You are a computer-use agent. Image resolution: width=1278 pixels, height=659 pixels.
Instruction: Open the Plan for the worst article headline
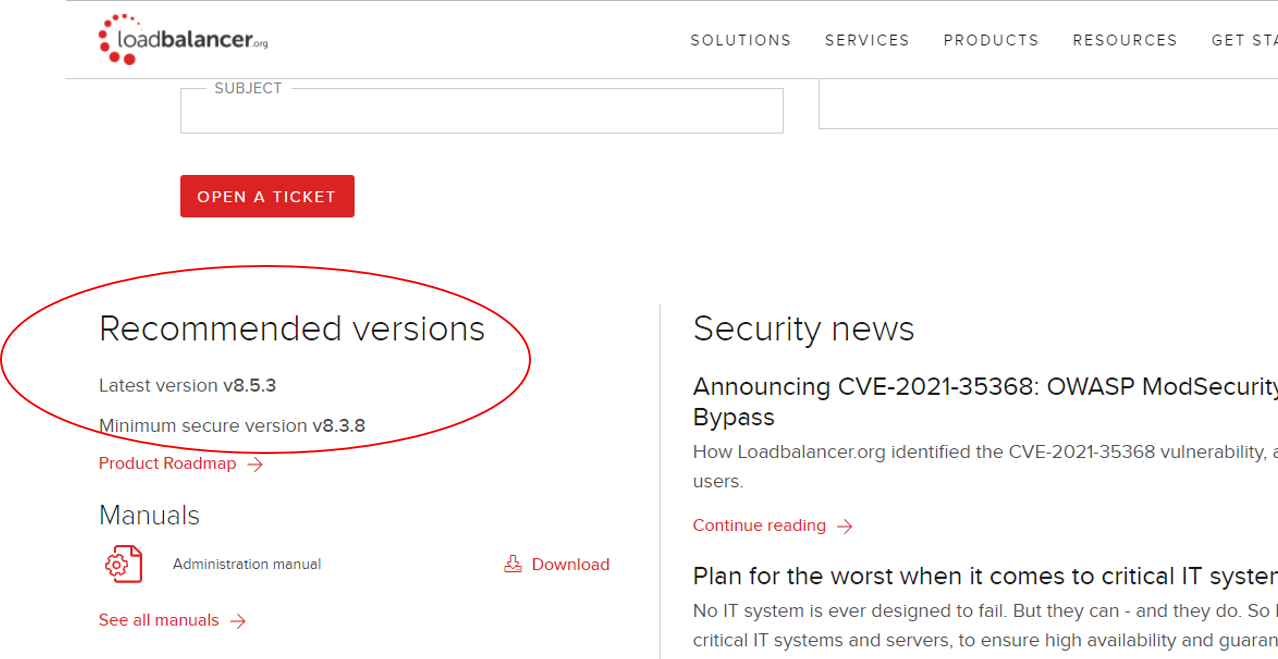click(x=985, y=577)
